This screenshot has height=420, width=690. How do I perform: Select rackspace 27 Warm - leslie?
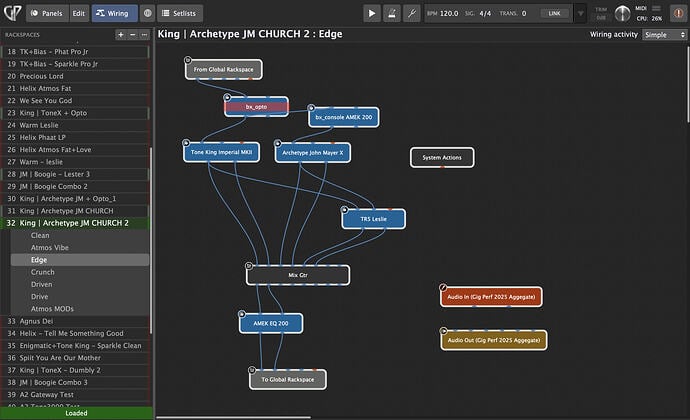[75, 162]
